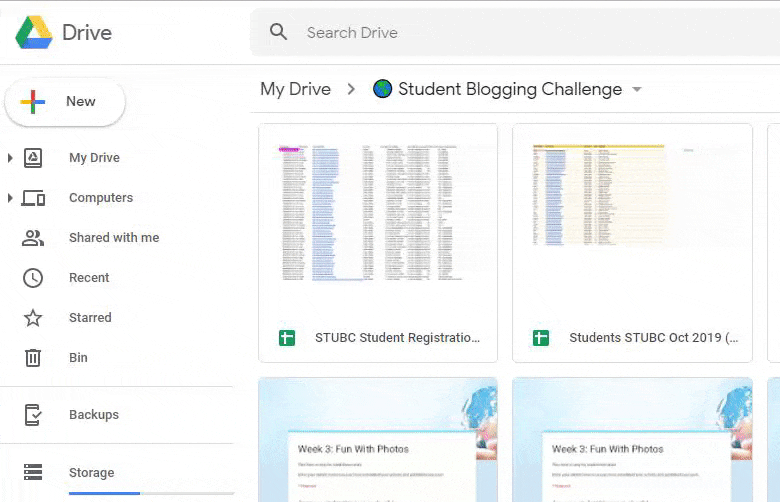
Task: Open My Drive in the sidebar
Action: tap(94, 158)
